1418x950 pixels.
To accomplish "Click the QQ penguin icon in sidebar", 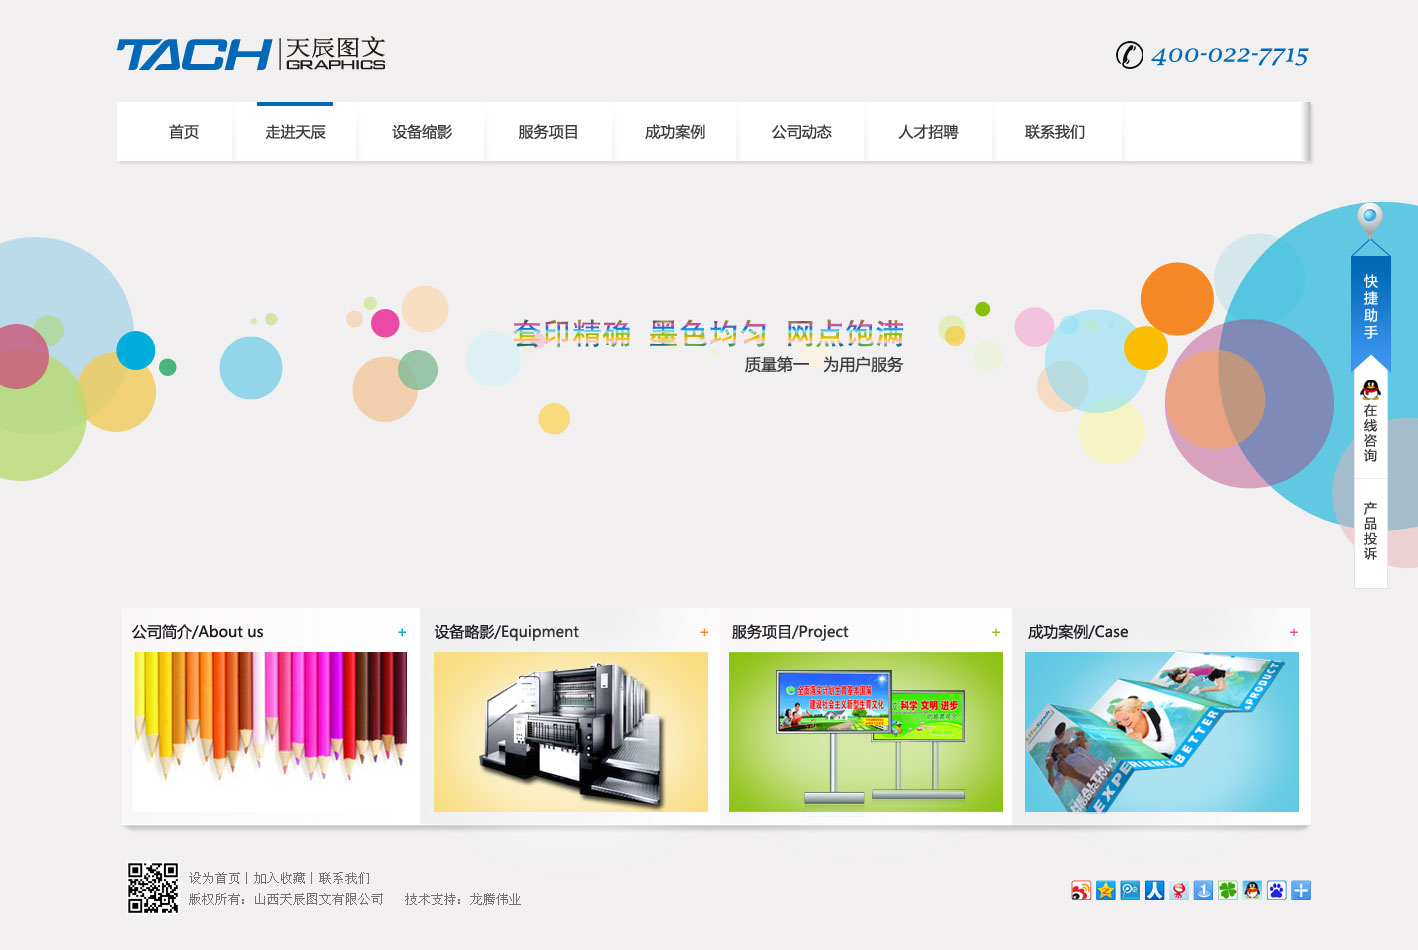I will 1370,389.
